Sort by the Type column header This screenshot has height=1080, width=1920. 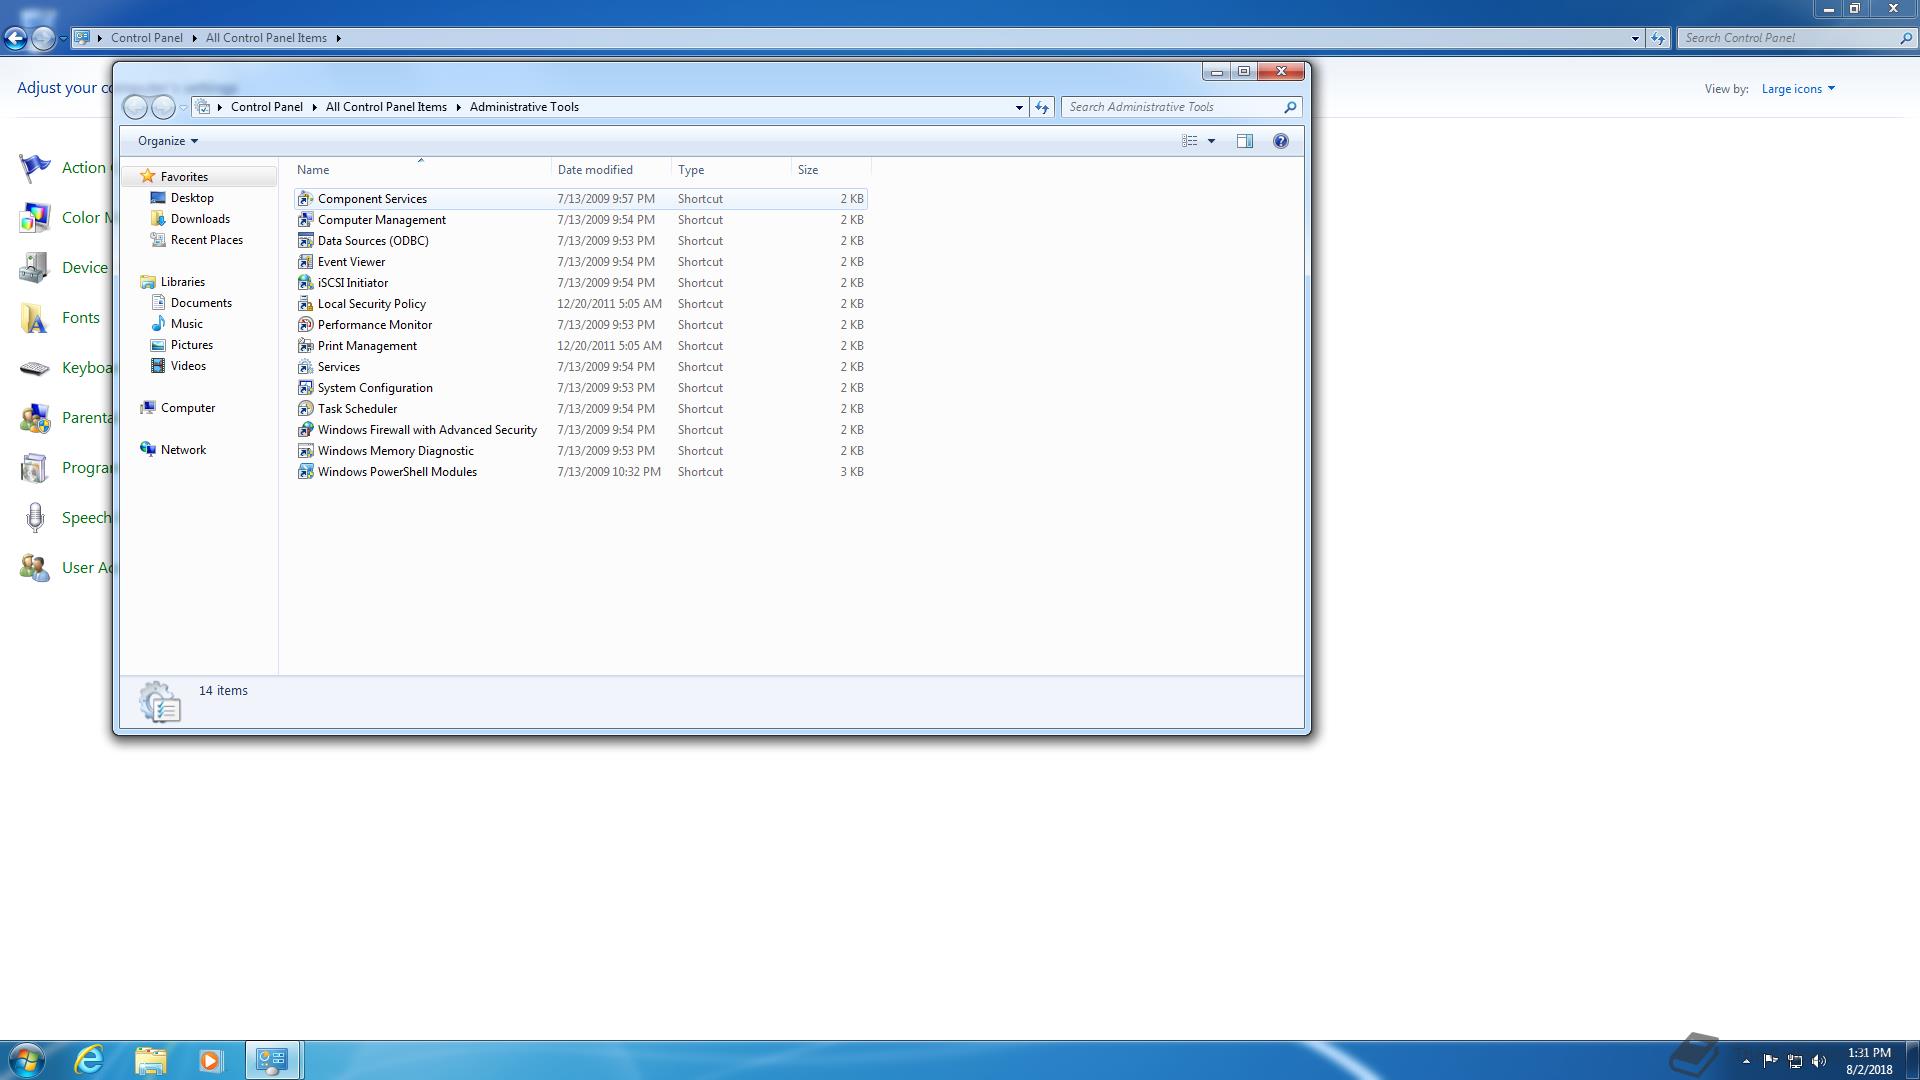click(731, 170)
